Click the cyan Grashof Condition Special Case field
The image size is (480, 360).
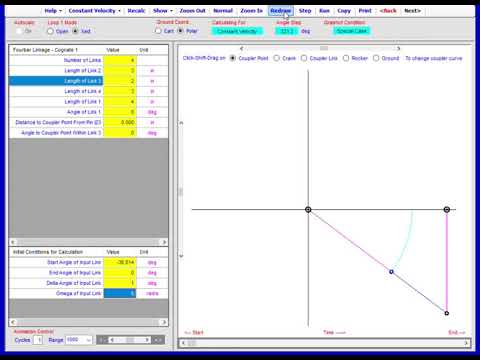click(351, 31)
